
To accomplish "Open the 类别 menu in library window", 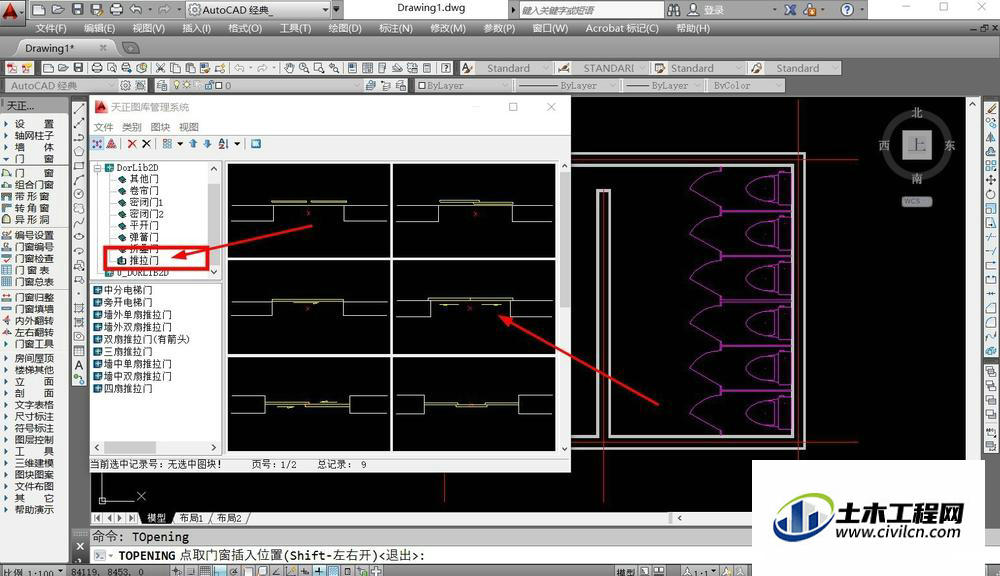I will [131, 127].
